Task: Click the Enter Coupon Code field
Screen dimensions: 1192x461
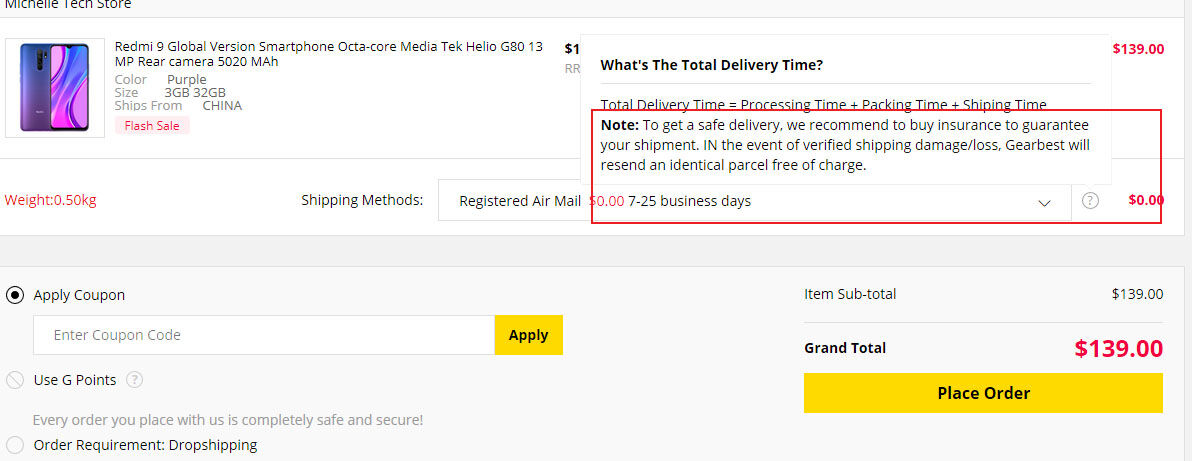Action: 264,335
